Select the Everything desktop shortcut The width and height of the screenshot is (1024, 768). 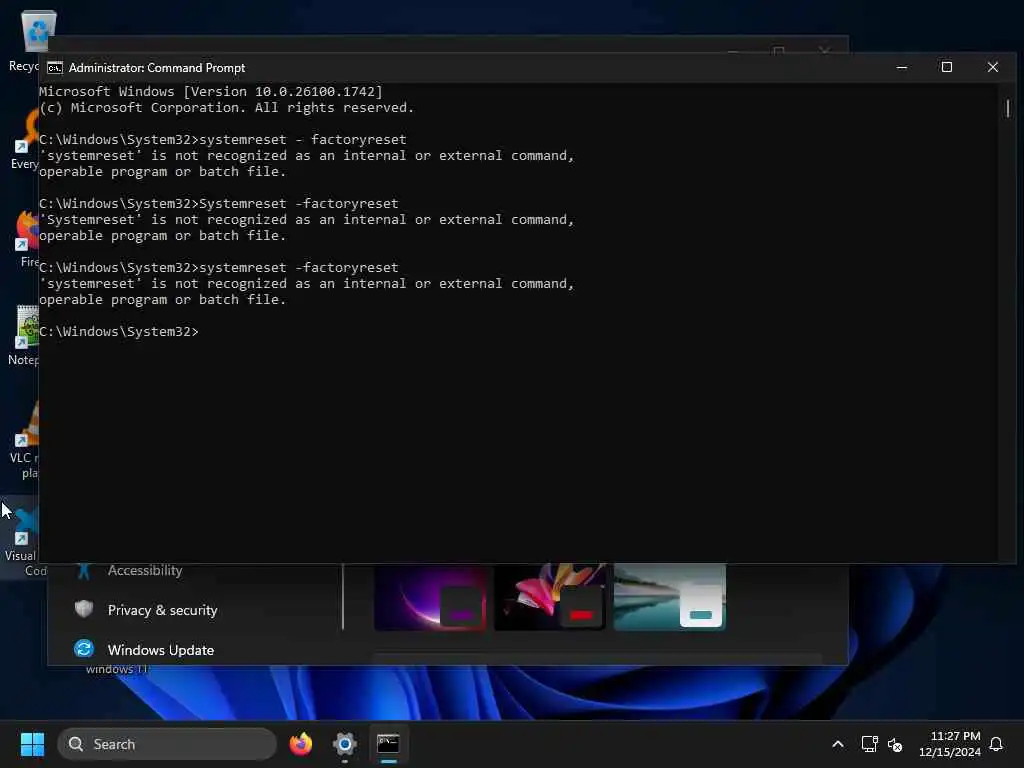[25, 139]
